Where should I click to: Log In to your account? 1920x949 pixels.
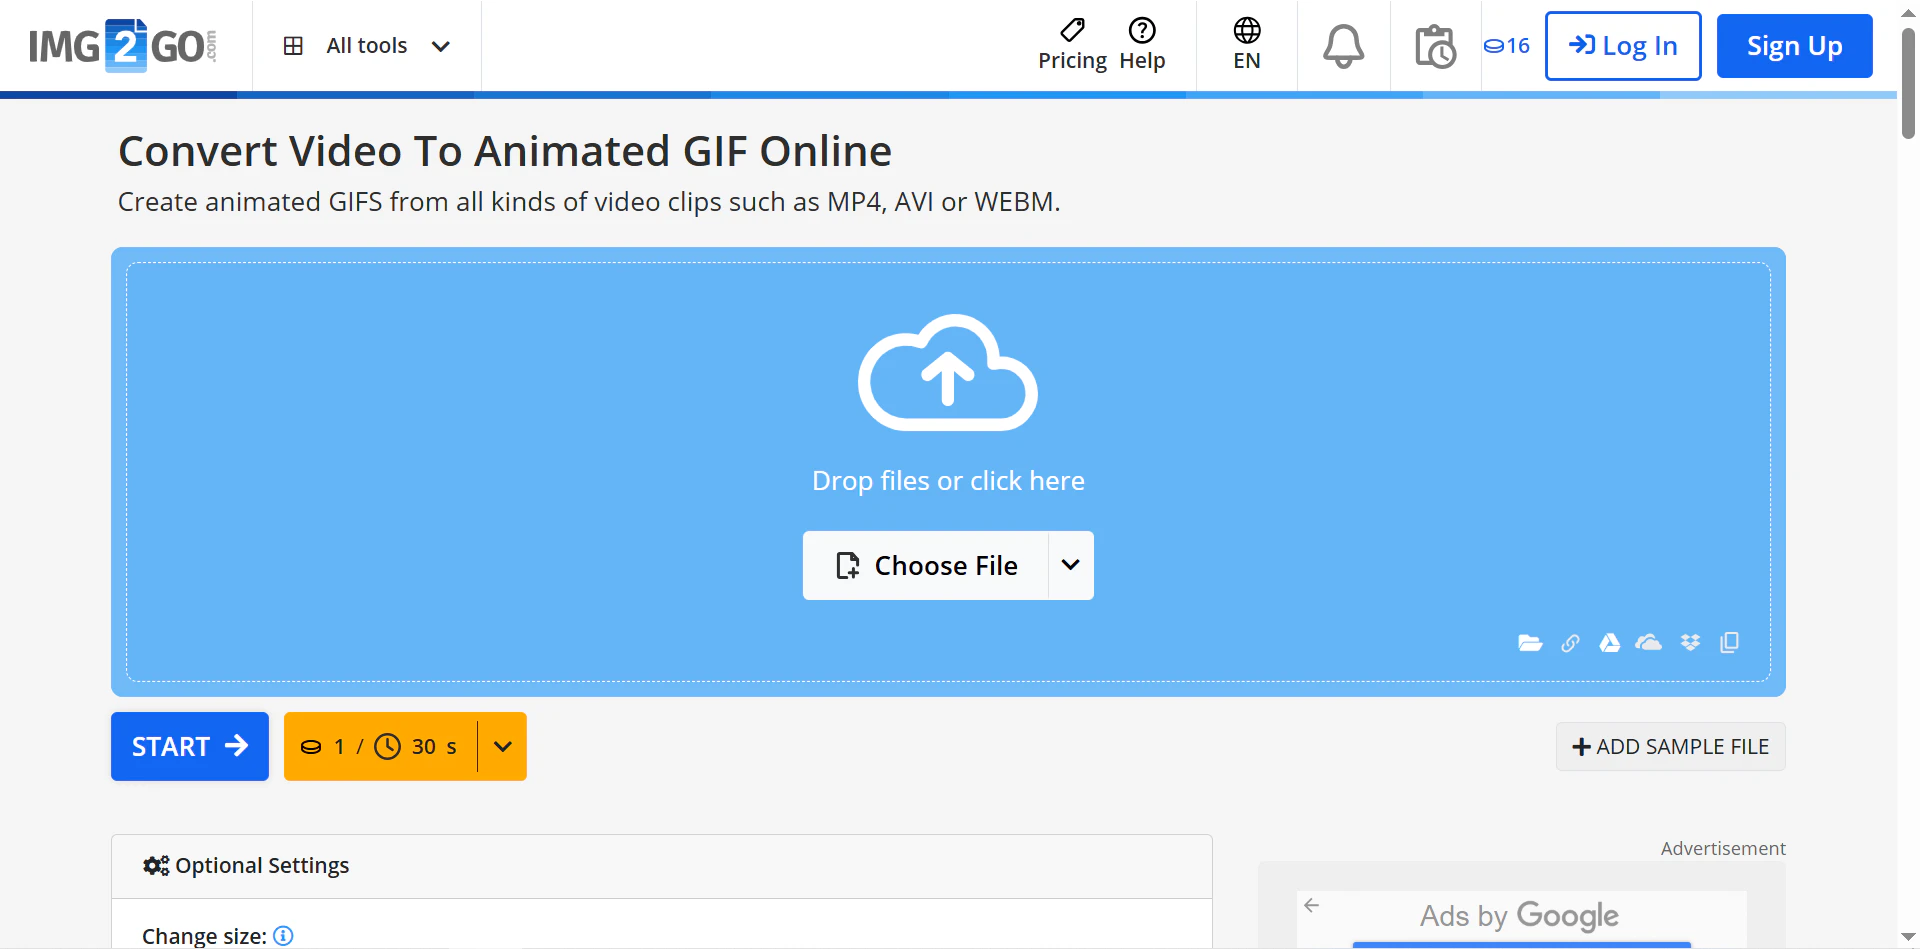coord(1622,45)
